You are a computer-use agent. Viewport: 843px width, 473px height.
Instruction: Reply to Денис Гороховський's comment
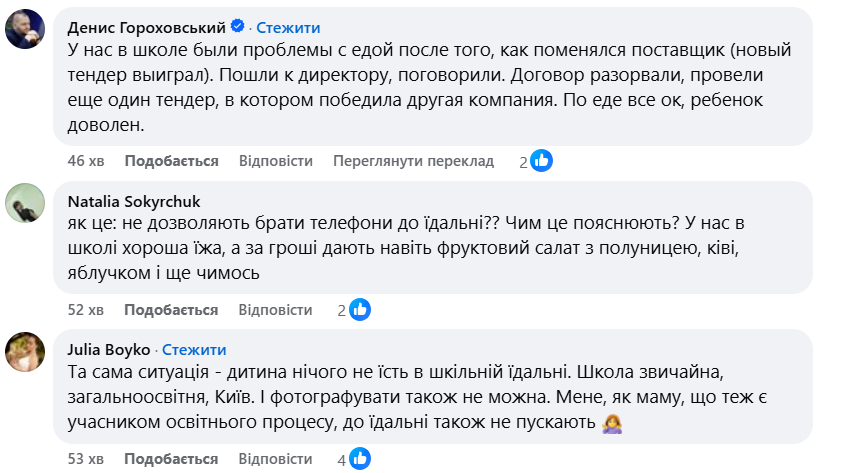pos(276,160)
